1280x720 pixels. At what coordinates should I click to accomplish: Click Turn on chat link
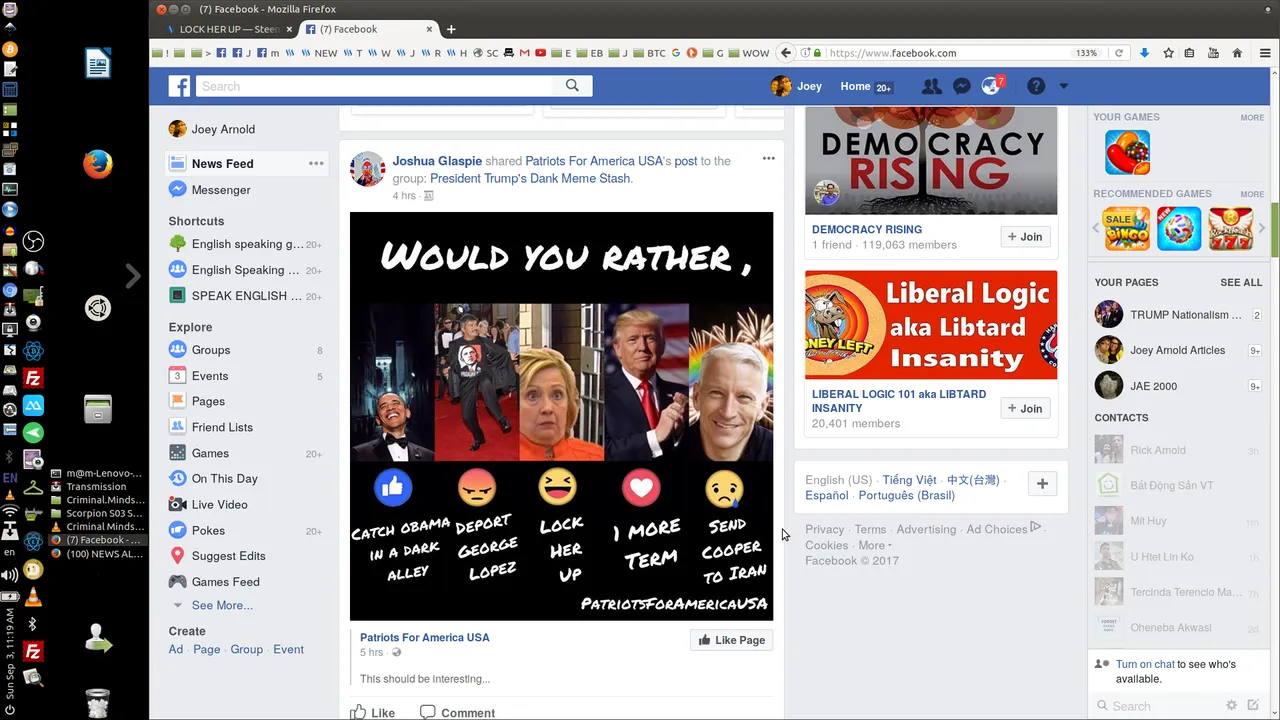[1145, 664]
